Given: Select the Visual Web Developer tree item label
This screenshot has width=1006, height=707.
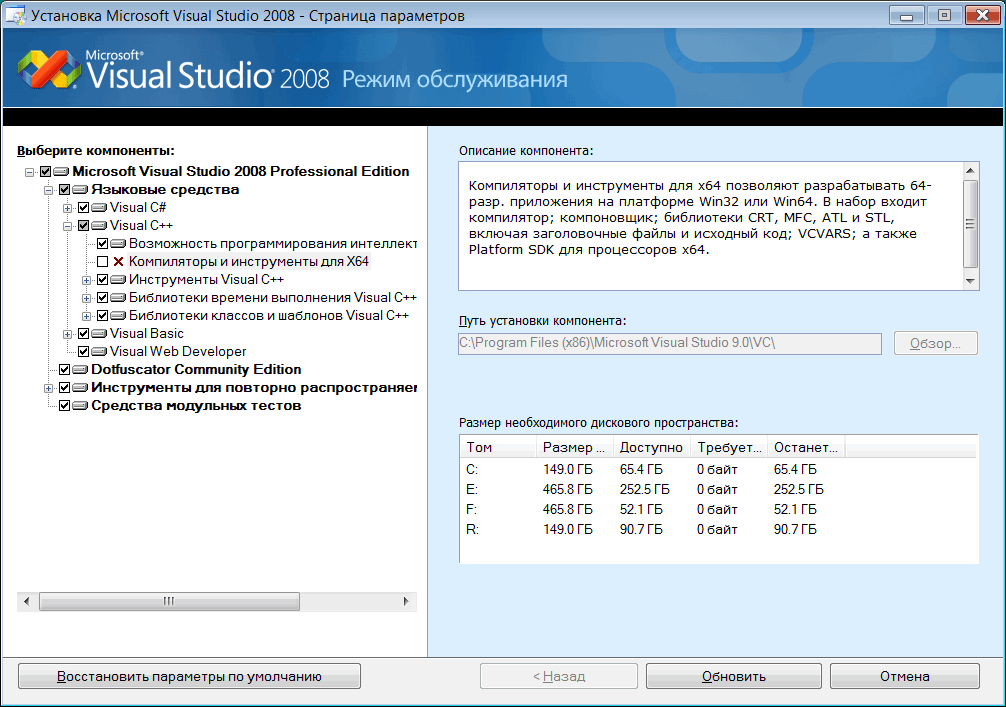Looking at the screenshot, I should (178, 352).
